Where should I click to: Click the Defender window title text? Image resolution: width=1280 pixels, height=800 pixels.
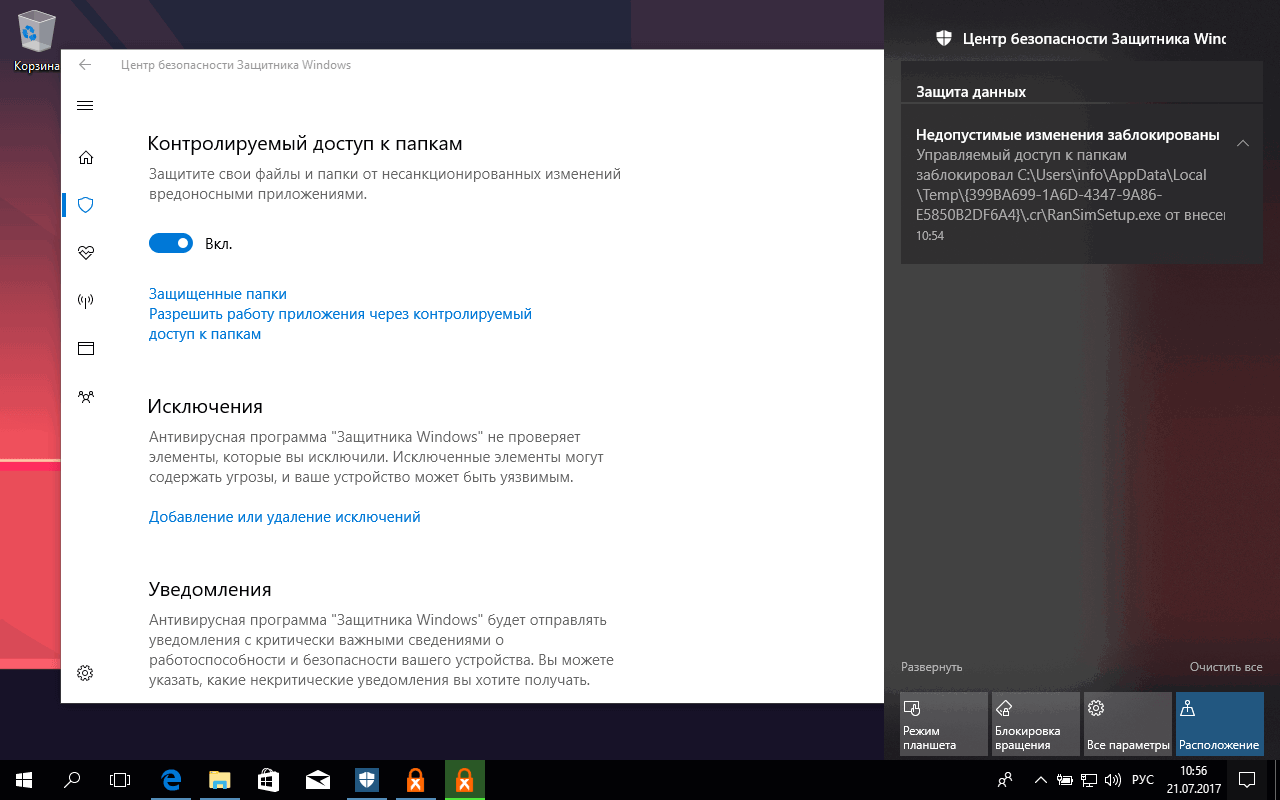coord(236,65)
